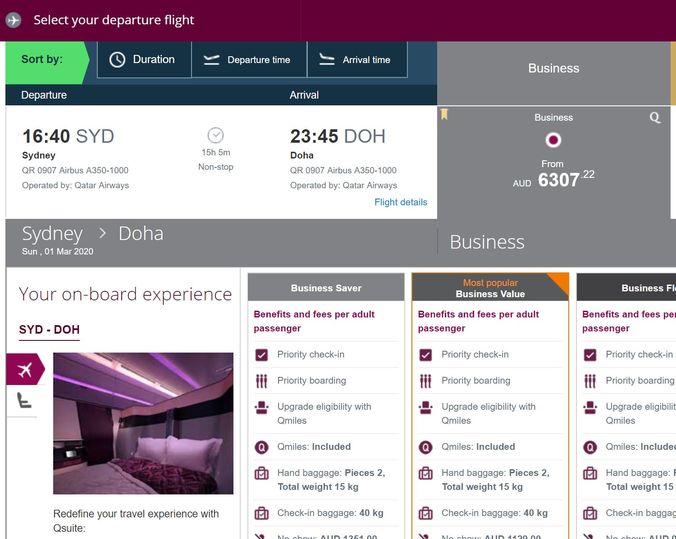Click Priority boarding icon in Business Value
676x539 pixels.
[x=426, y=381]
